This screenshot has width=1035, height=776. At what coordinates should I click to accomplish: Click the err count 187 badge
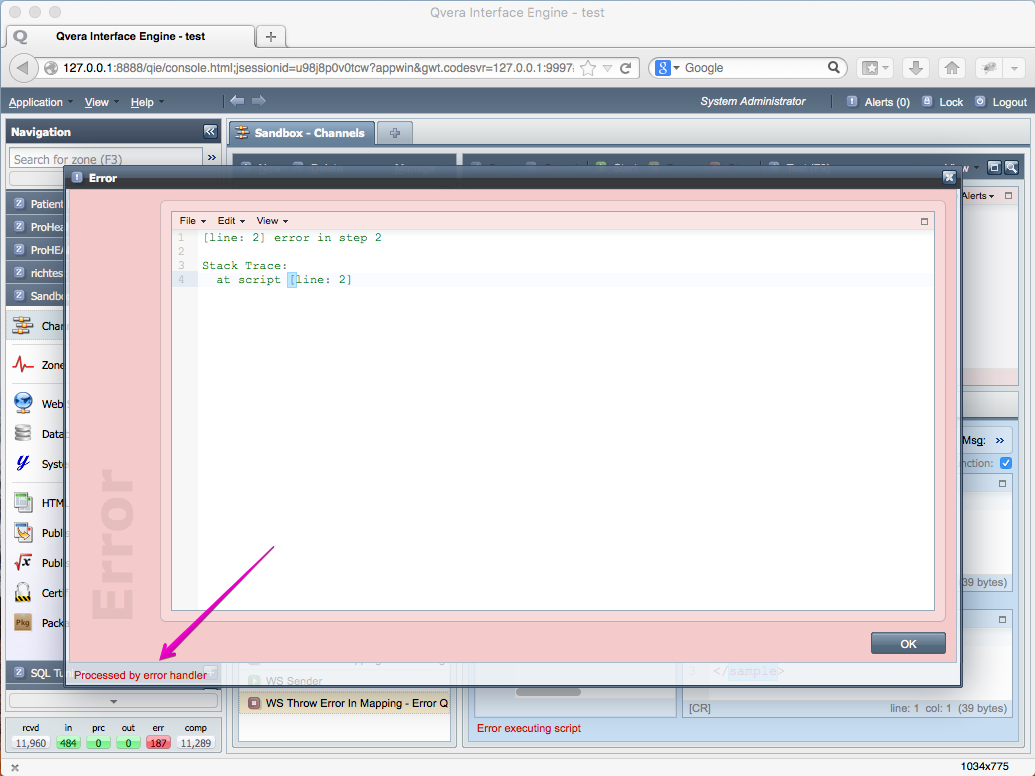pos(158,743)
